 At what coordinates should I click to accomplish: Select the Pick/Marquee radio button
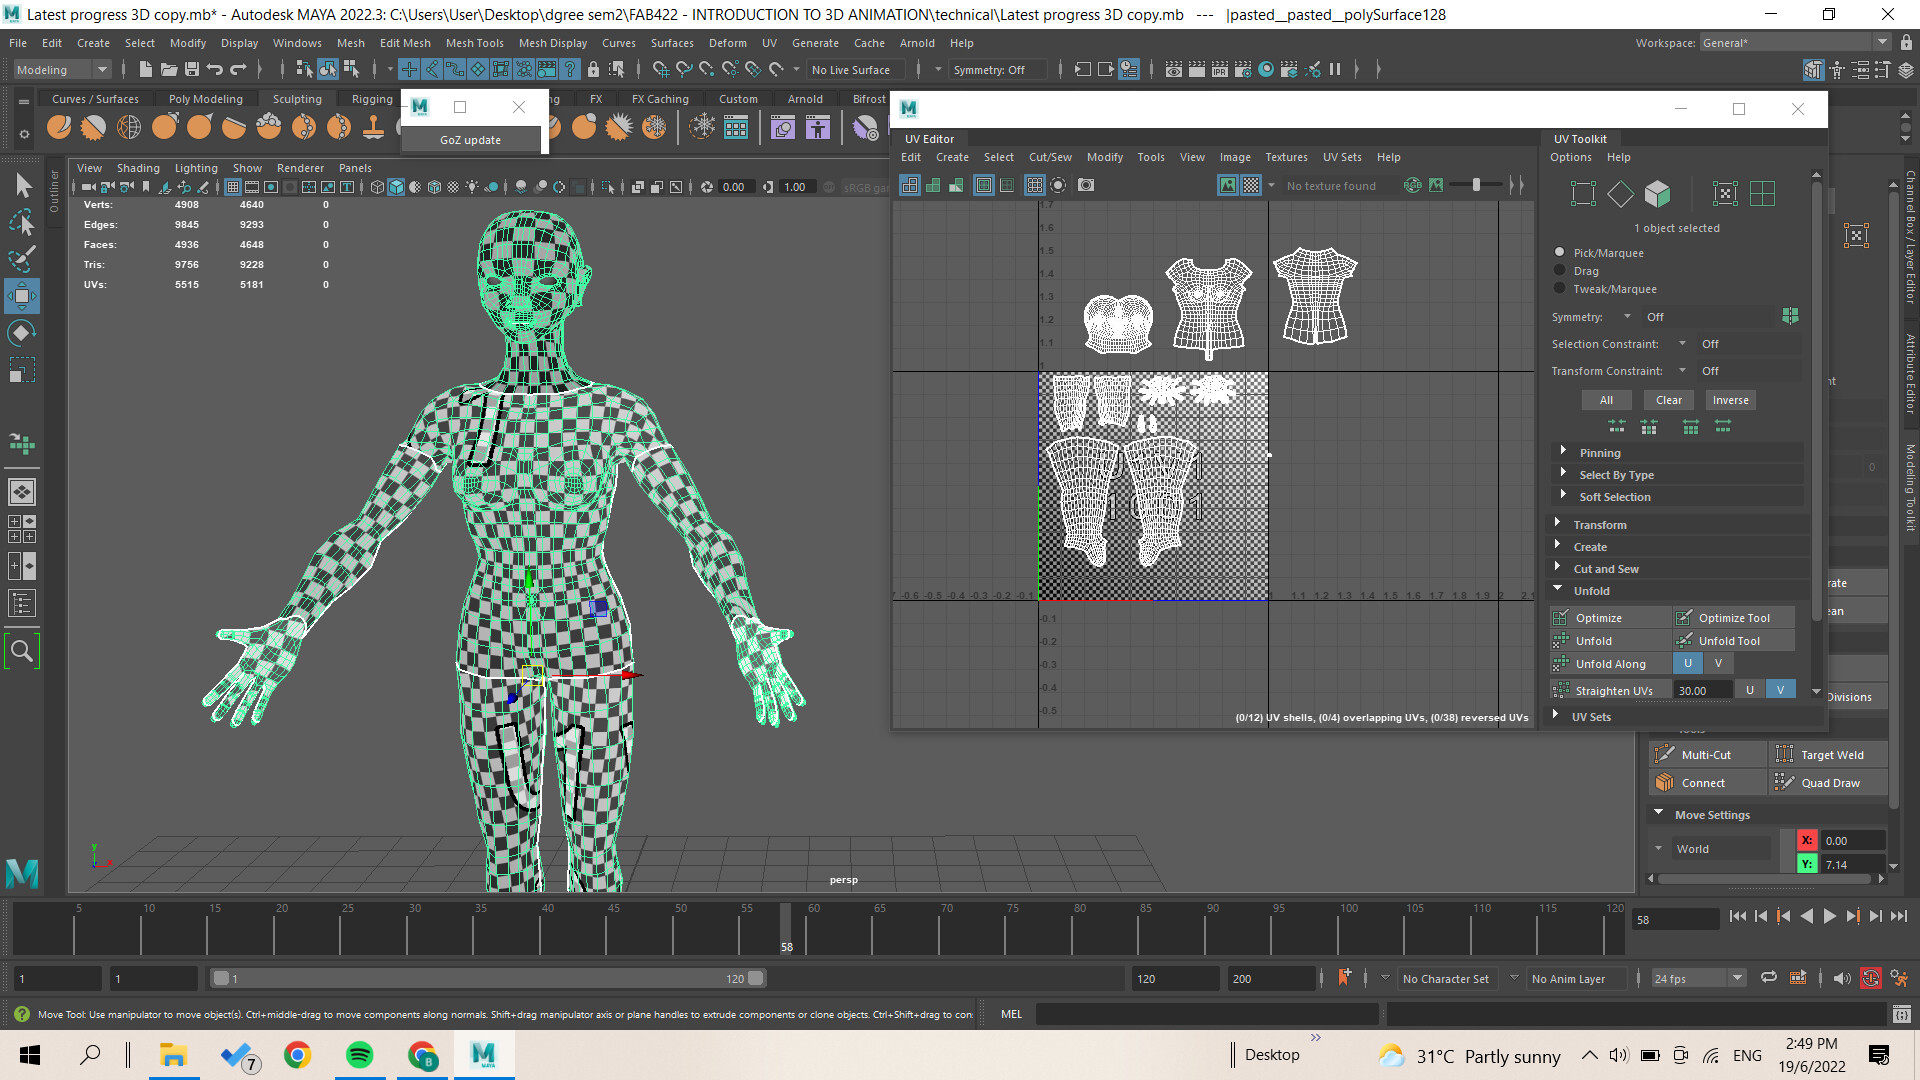coord(1559,252)
